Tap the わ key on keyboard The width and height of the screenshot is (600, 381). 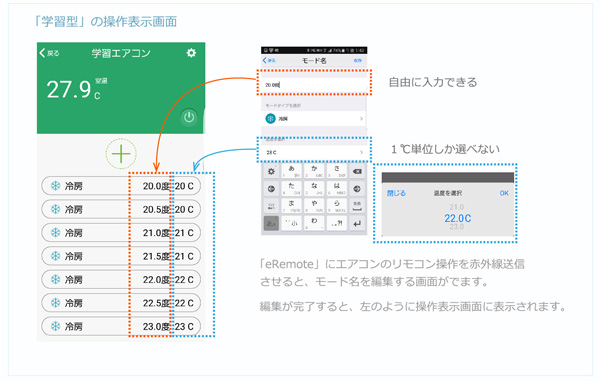314,223
